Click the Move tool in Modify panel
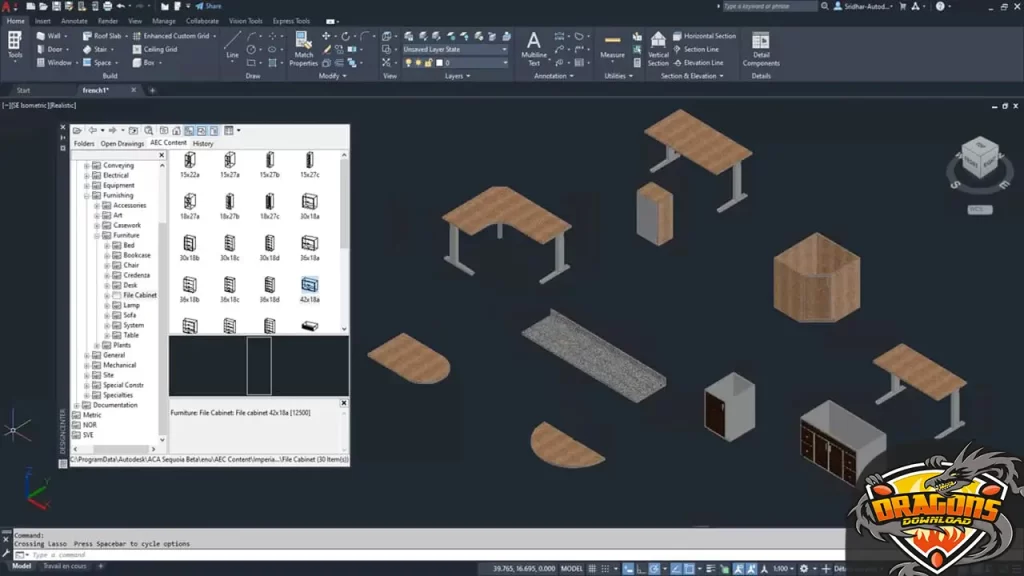This screenshot has height=576, width=1024. [326, 36]
